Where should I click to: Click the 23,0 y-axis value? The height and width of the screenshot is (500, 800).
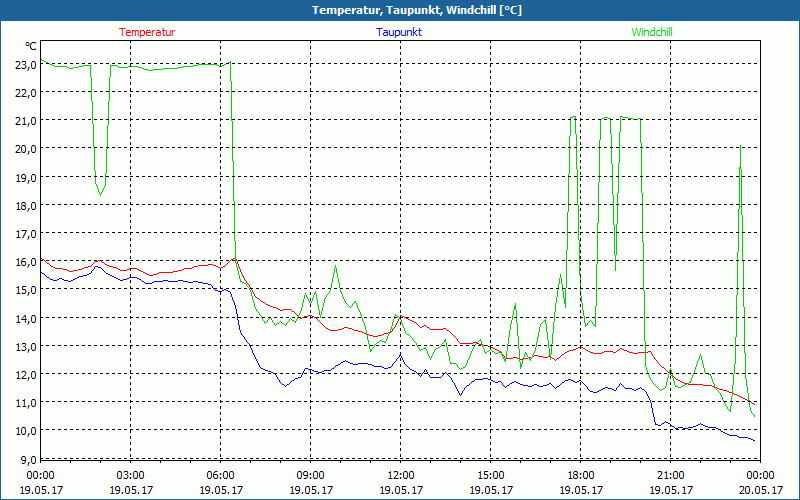click(27, 64)
